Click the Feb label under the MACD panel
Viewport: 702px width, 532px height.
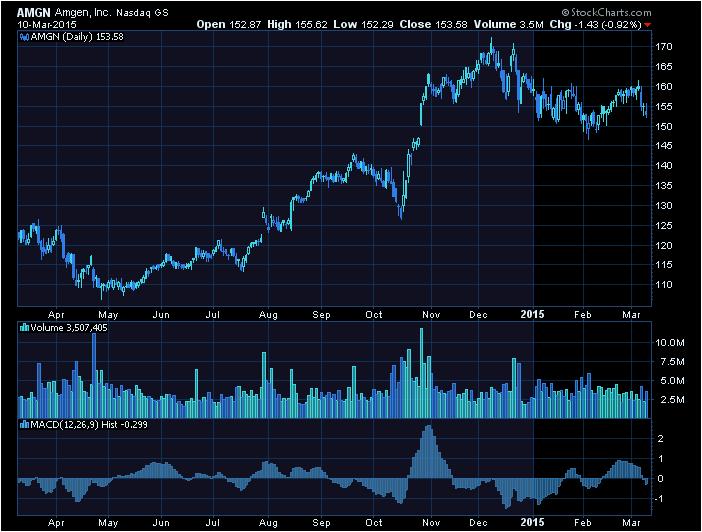(583, 523)
